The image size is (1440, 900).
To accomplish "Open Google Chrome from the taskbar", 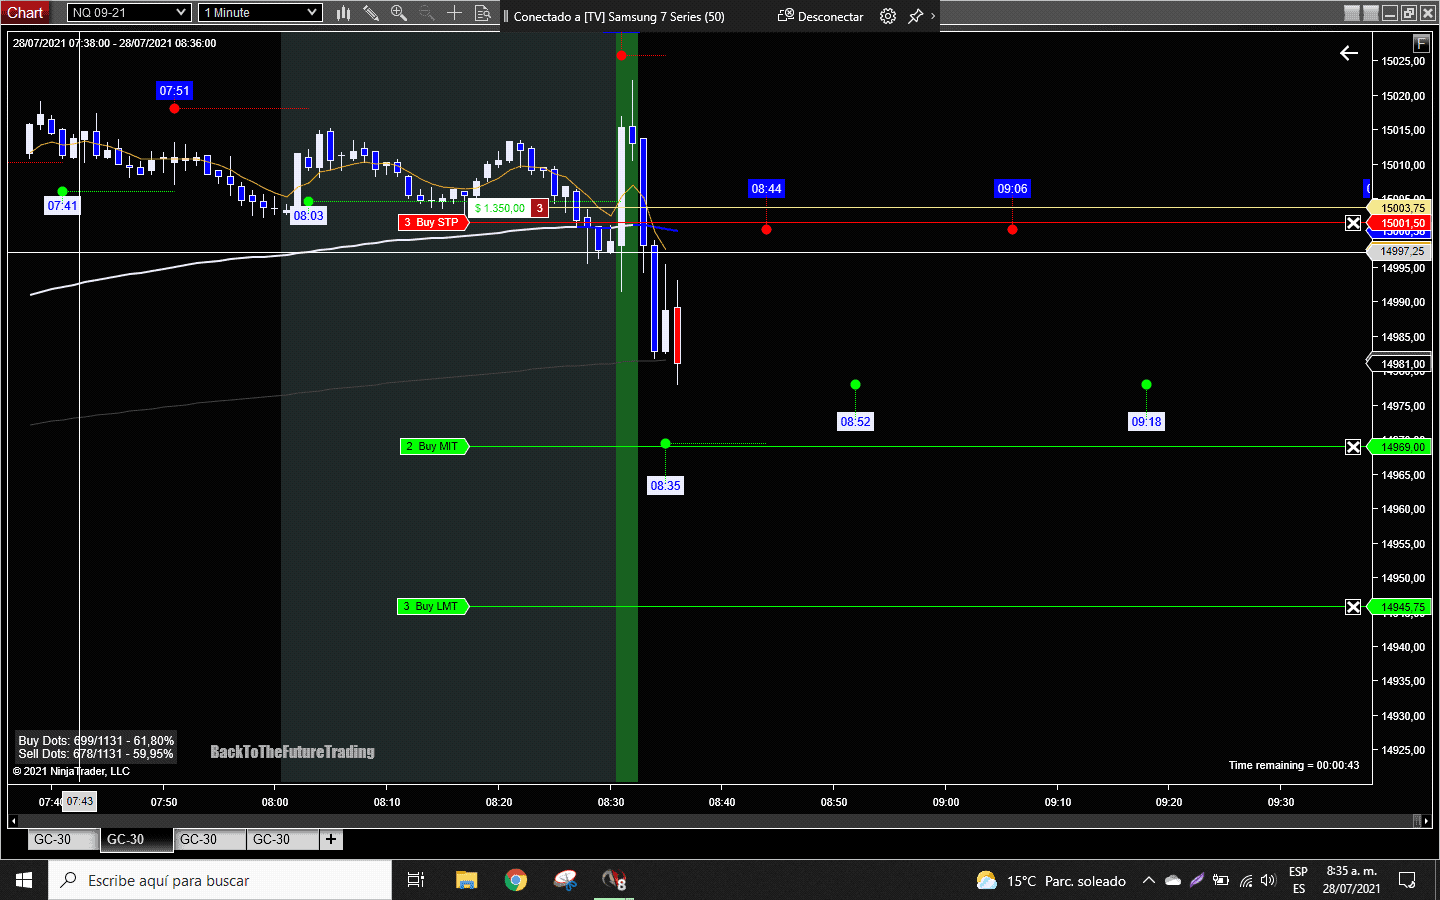I will pyautogui.click(x=516, y=880).
